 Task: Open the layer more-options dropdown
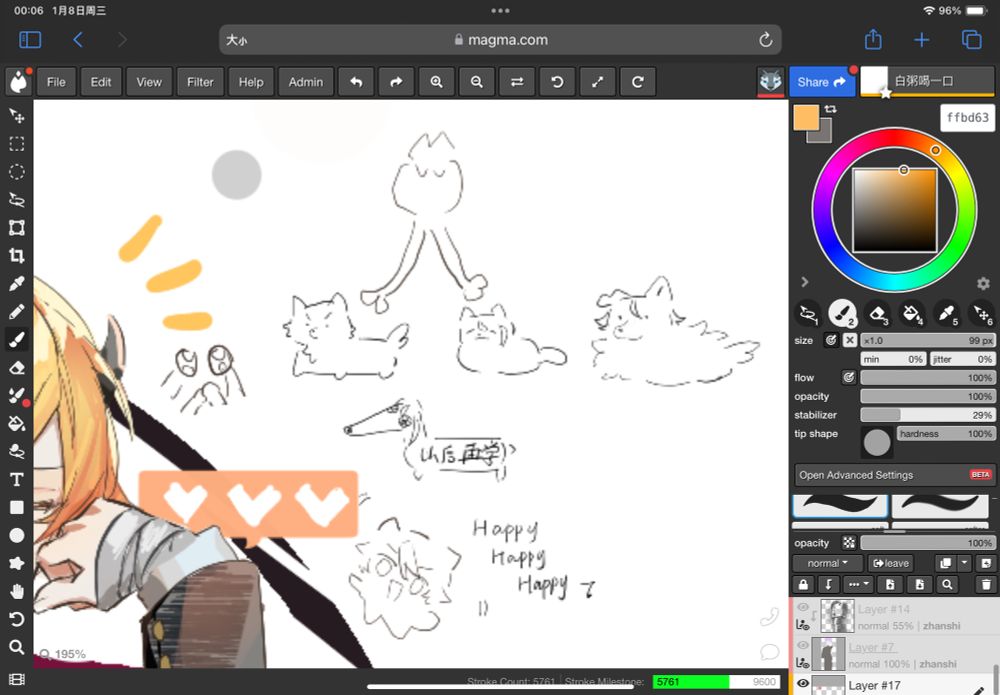[x=857, y=584]
